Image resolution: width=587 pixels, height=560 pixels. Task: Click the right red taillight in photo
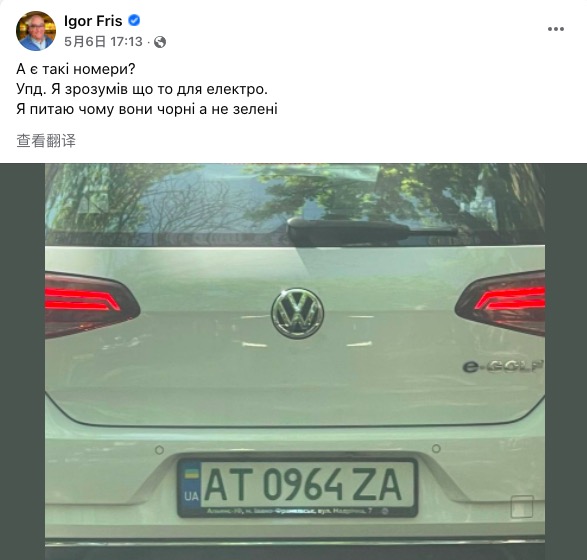(500, 302)
